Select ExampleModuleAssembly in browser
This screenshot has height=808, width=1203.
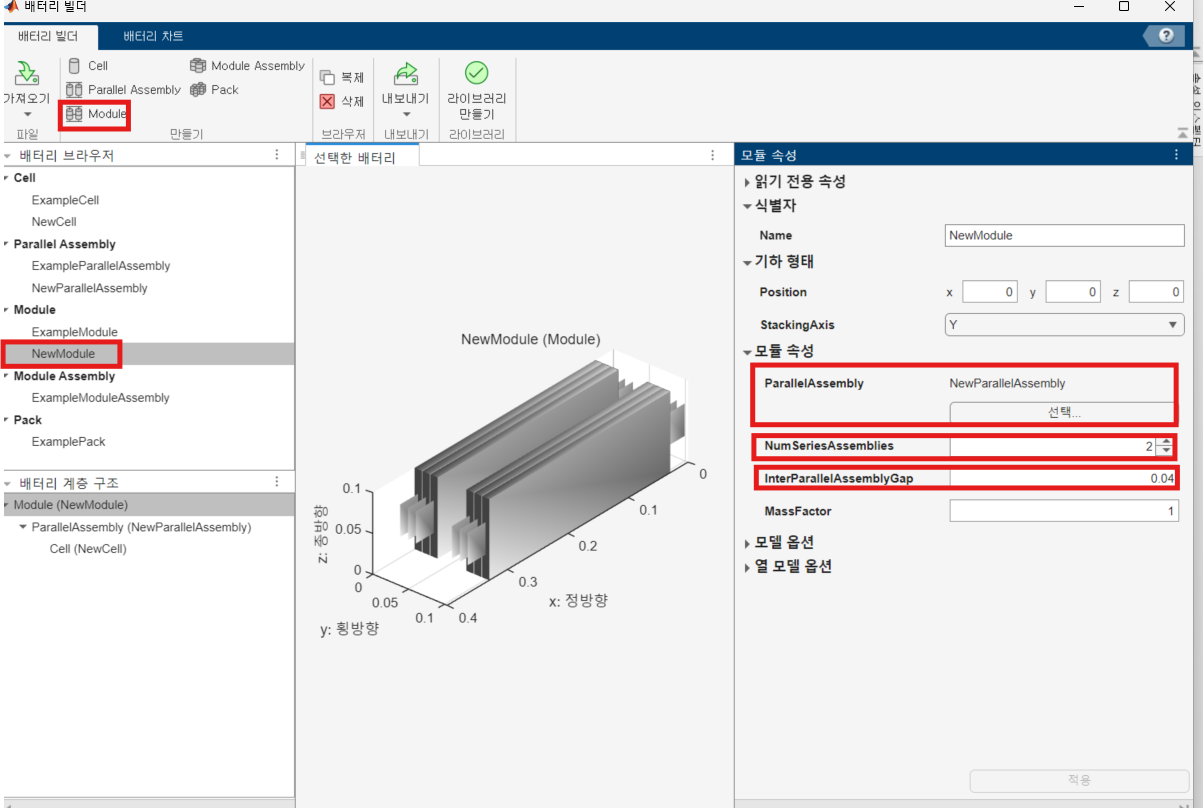(101, 398)
